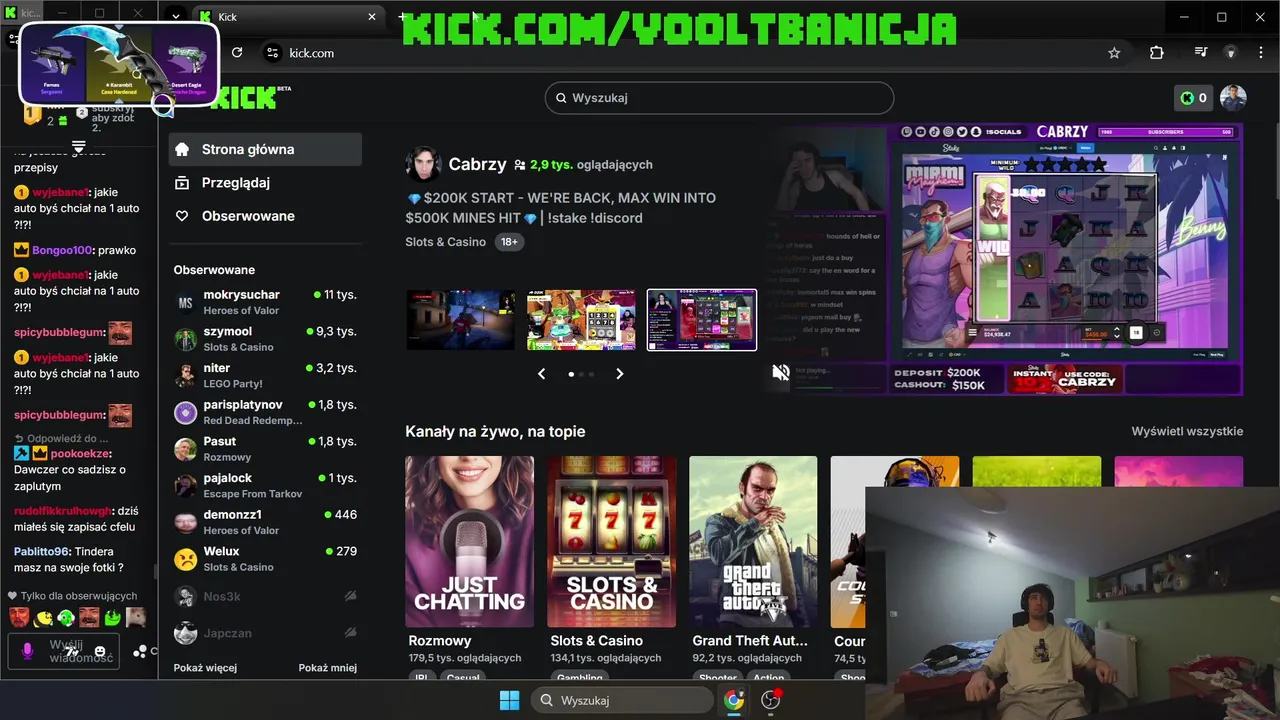1280x720 pixels.
Task: Open szymool followed channel
Action: point(265,339)
